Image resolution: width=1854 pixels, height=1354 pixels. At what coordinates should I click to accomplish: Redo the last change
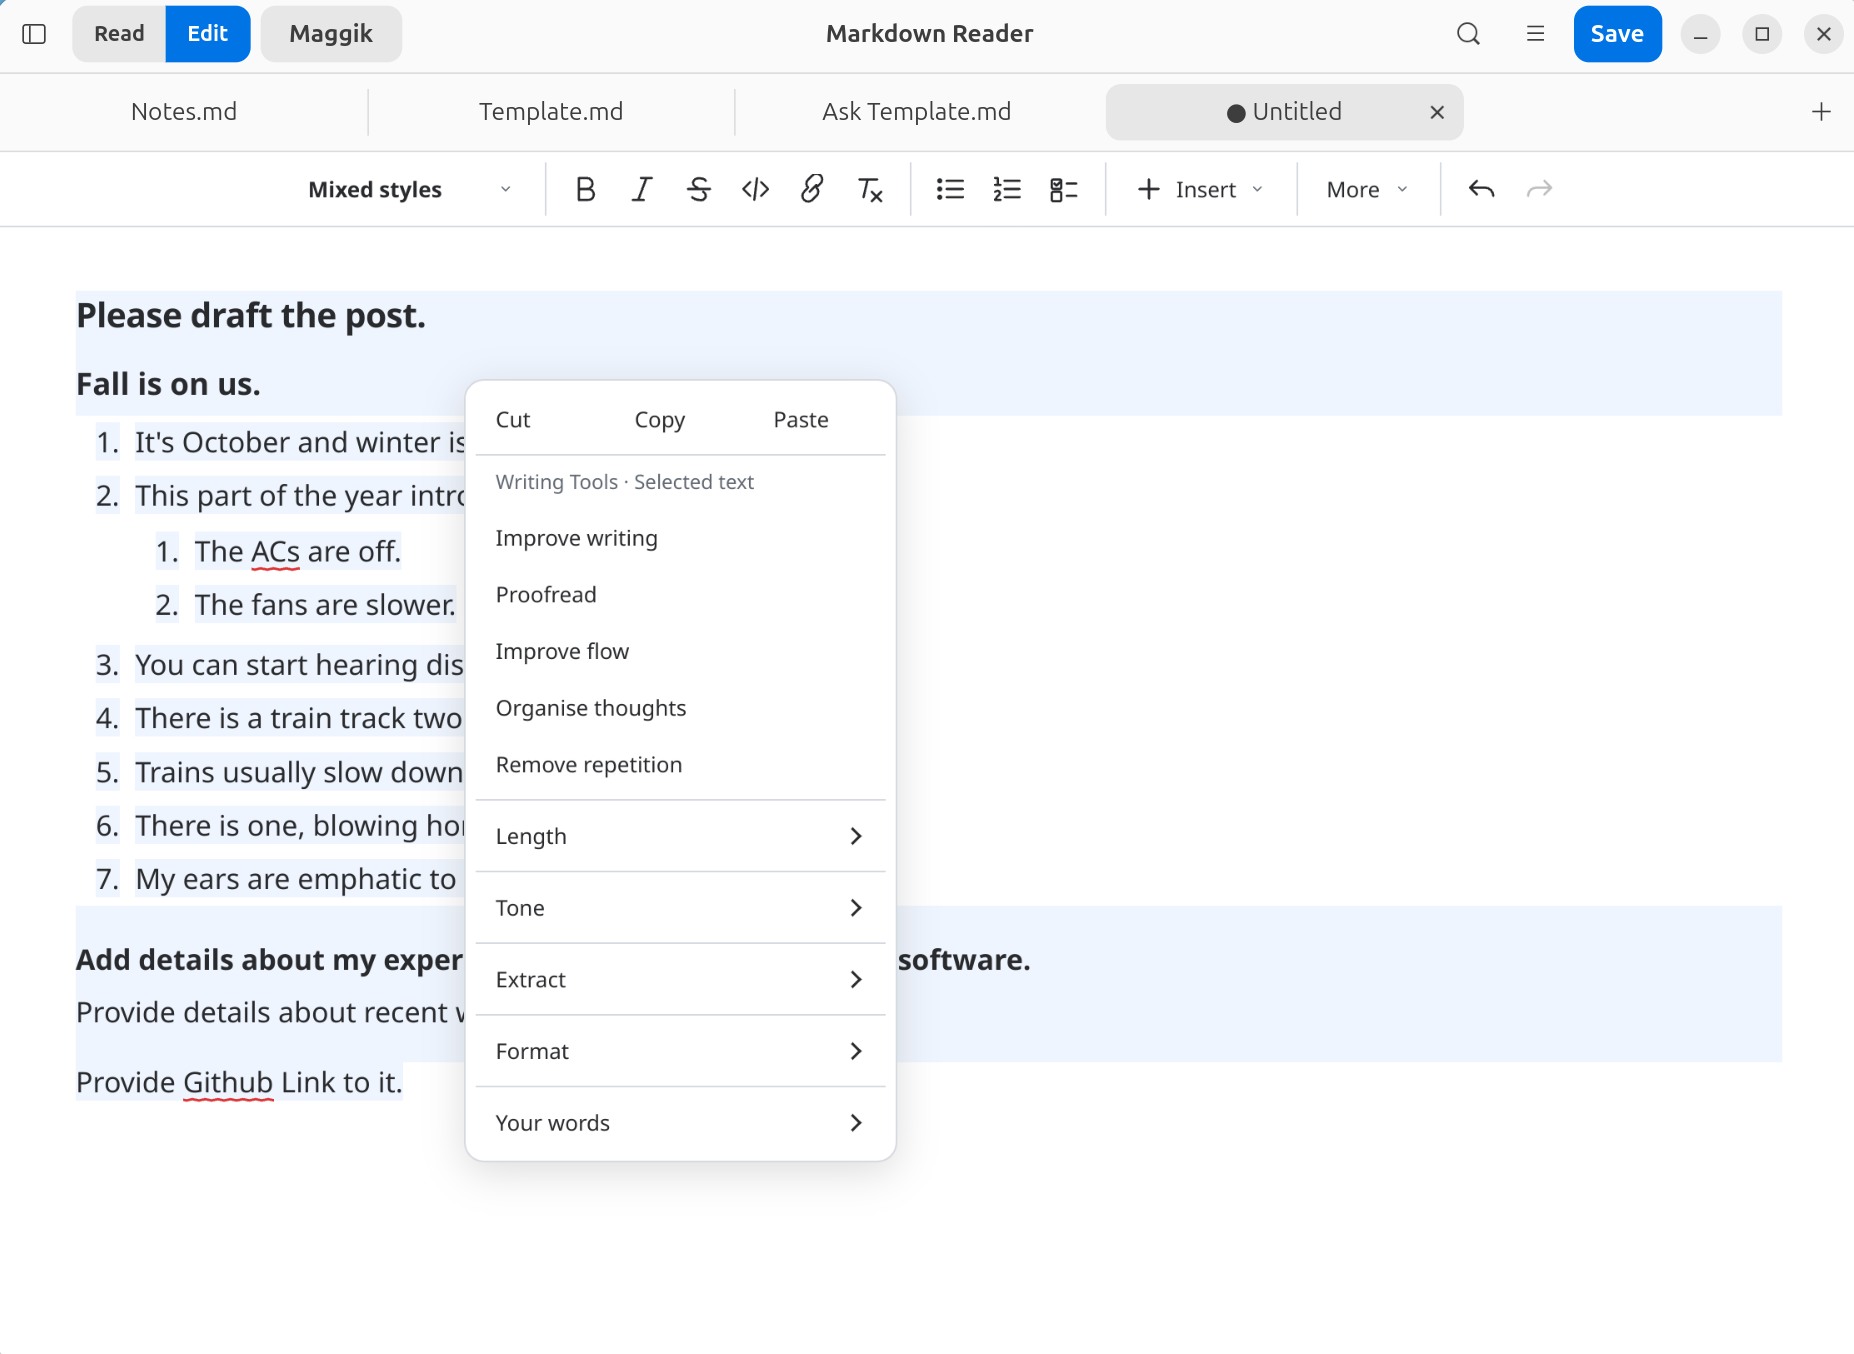[1539, 189]
